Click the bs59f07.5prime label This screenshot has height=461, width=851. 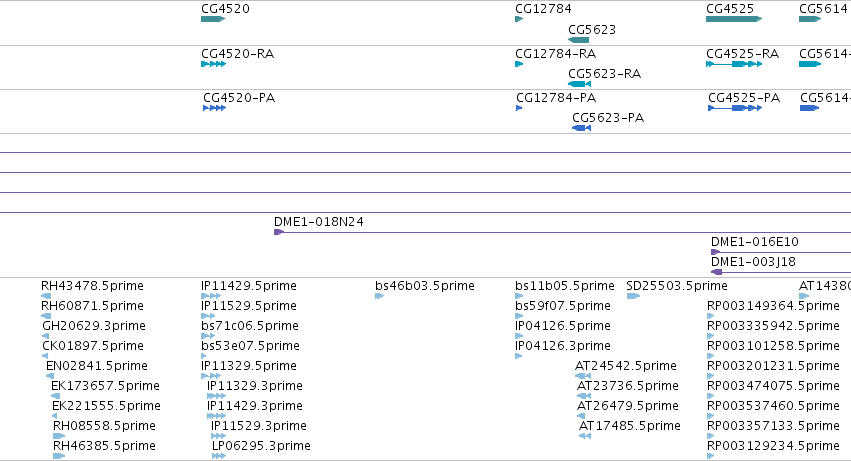563,306
